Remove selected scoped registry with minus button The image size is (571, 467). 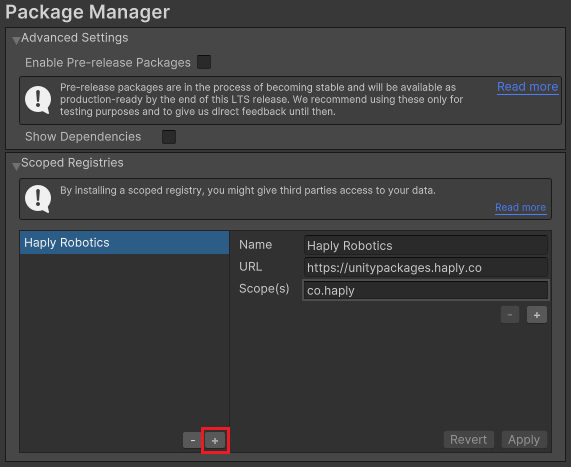(x=193, y=440)
